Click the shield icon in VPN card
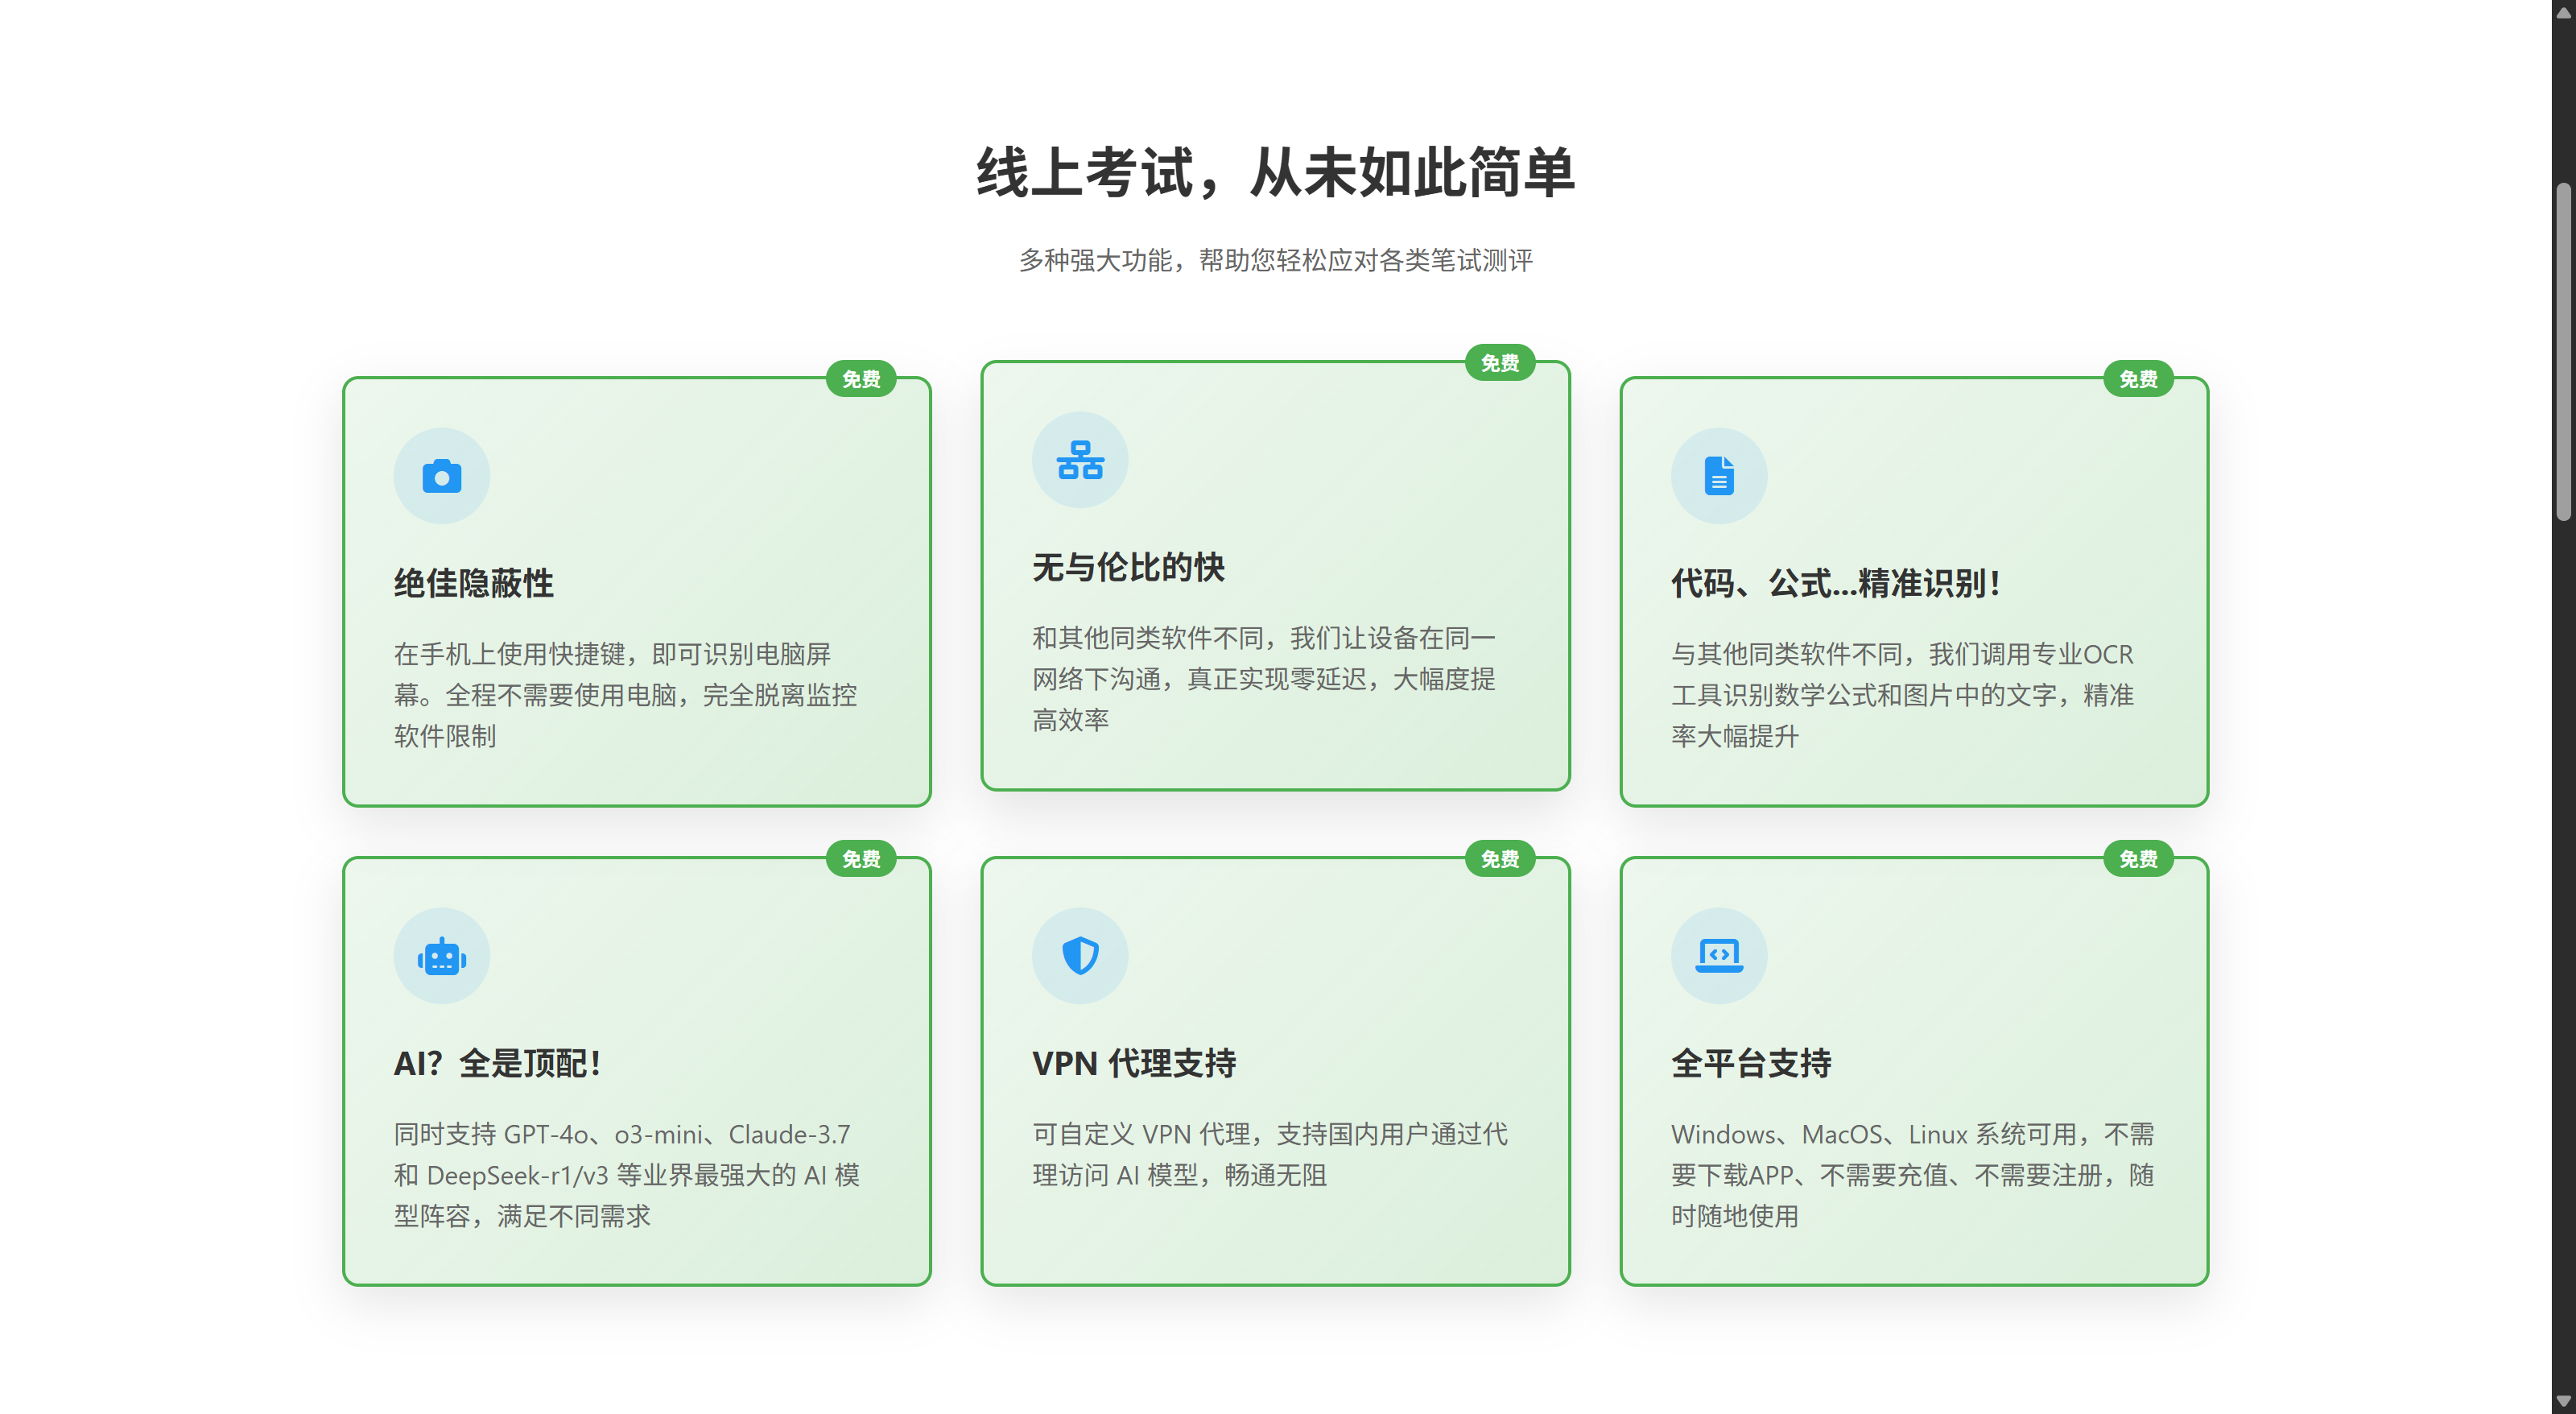The image size is (2576, 1414). coord(1080,956)
